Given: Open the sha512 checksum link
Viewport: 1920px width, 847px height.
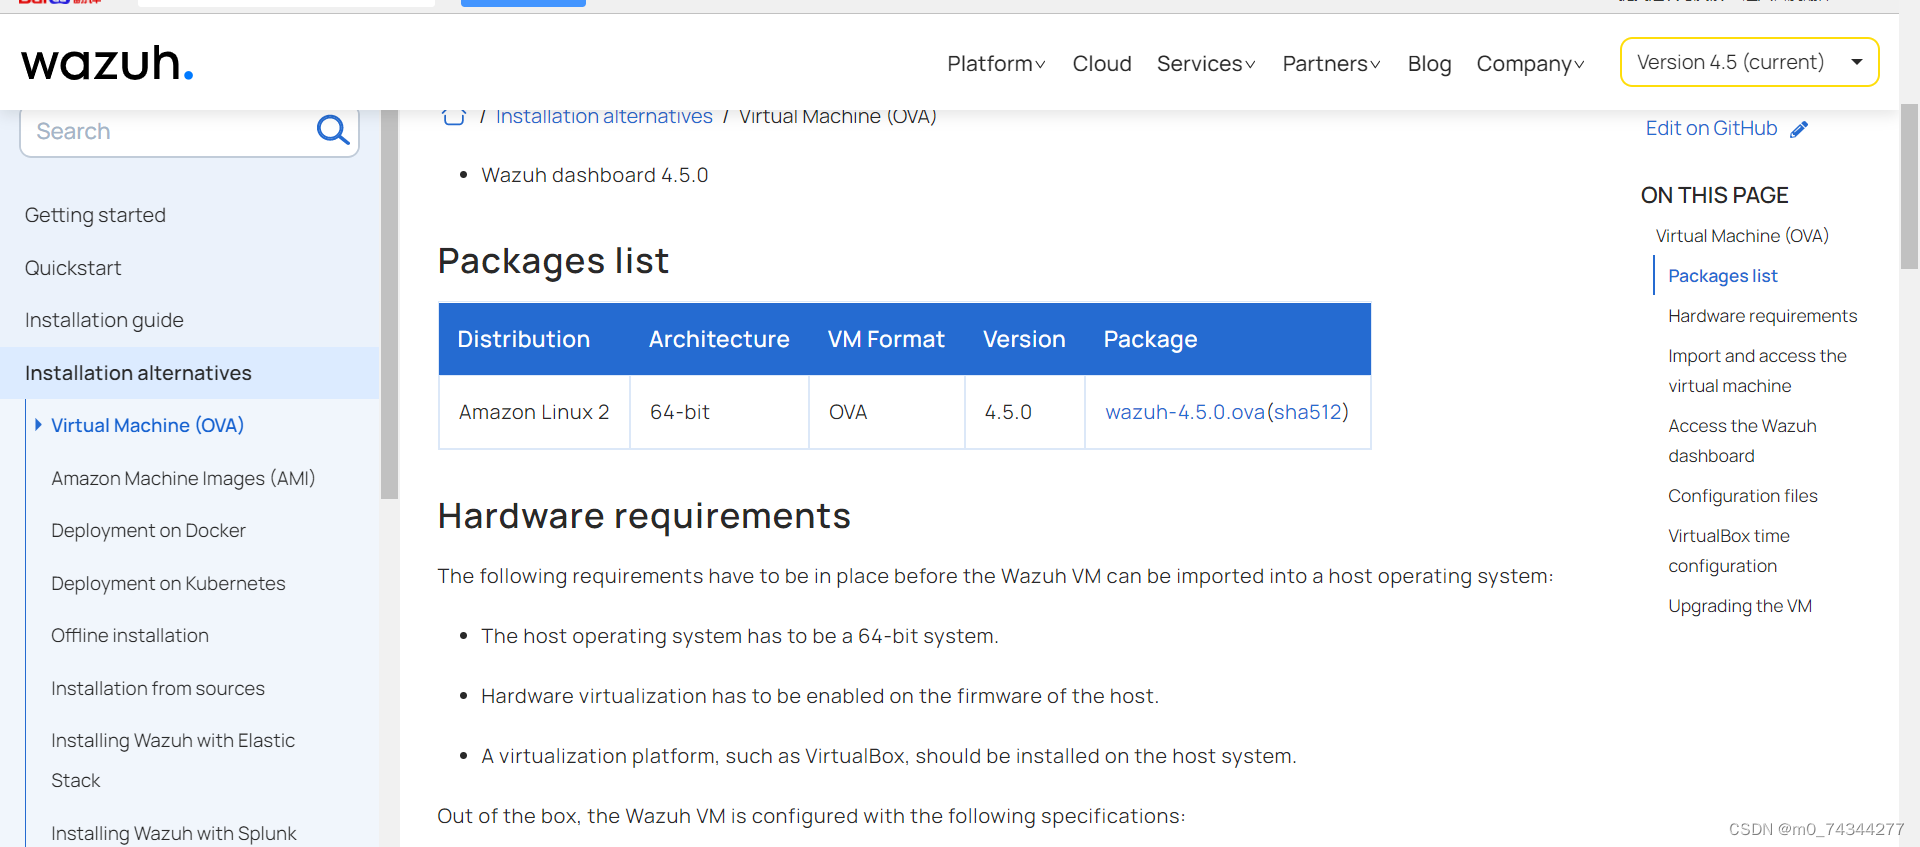Looking at the screenshot, I should [1307, 412].
